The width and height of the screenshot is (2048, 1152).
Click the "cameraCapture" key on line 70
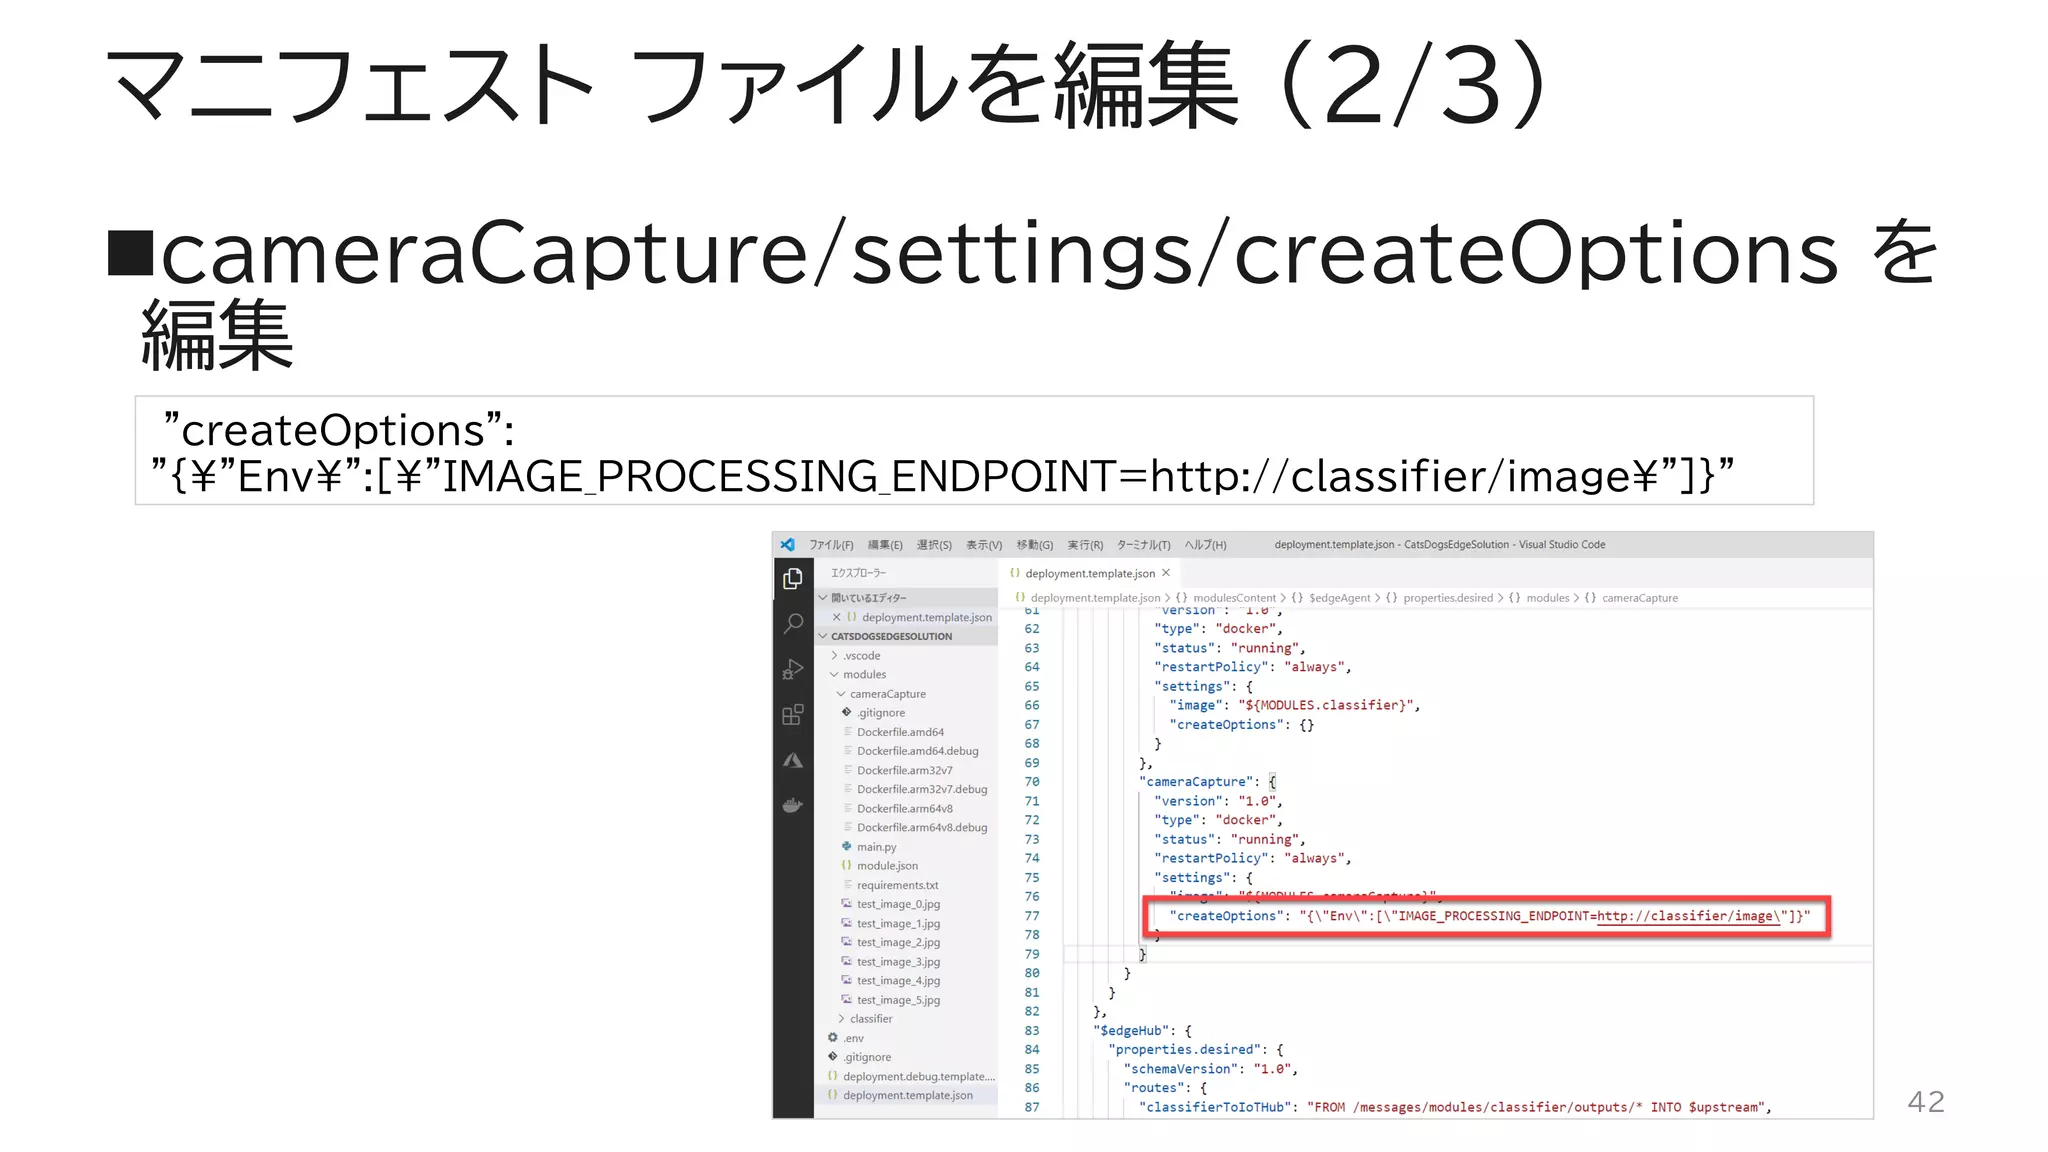[x=1196, y=782]
